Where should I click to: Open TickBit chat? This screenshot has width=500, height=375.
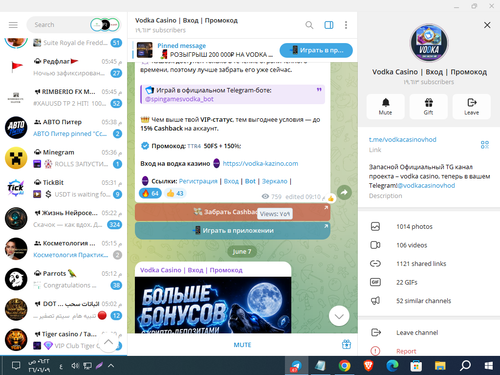tap(63, 188)
